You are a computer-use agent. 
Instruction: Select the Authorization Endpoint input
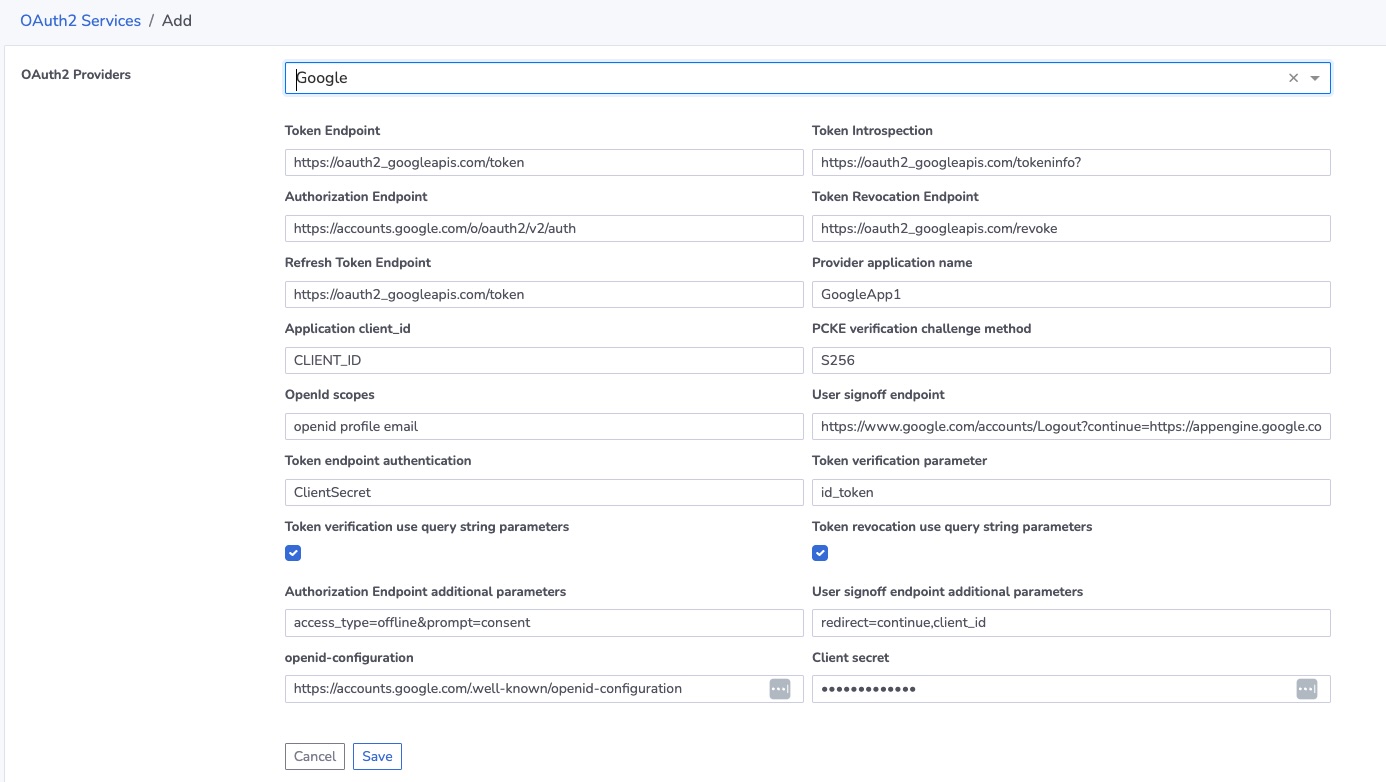pyautogui.click(x=544, y=228)
